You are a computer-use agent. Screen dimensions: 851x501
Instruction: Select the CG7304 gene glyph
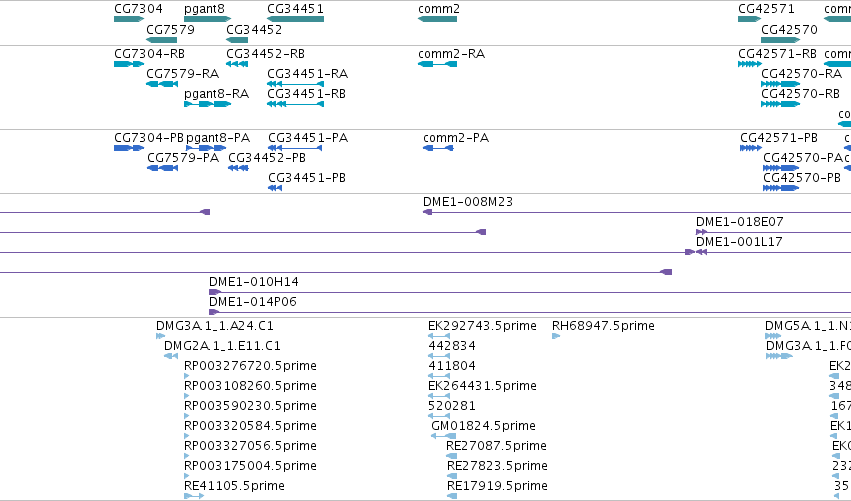(x=129, y=19)
